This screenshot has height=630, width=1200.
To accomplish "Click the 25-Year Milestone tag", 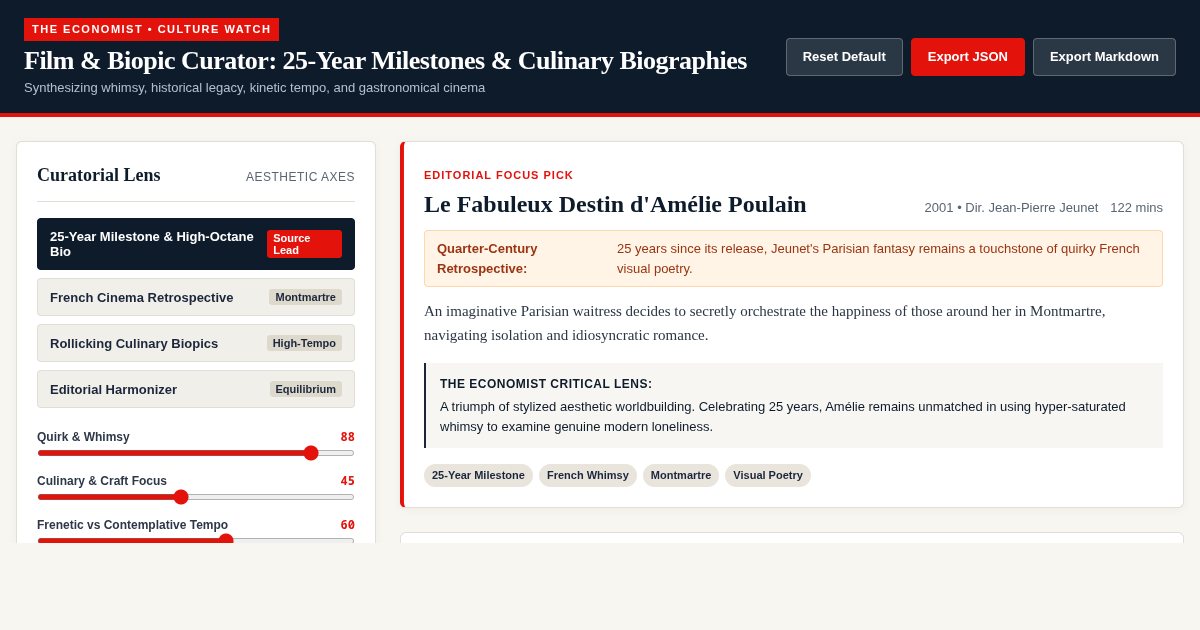I will (478, 475).
